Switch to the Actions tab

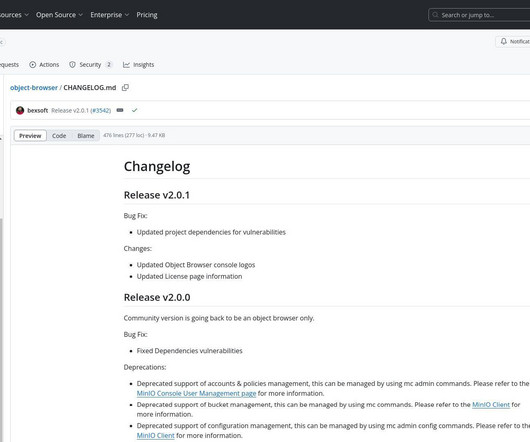click(44, 65)
